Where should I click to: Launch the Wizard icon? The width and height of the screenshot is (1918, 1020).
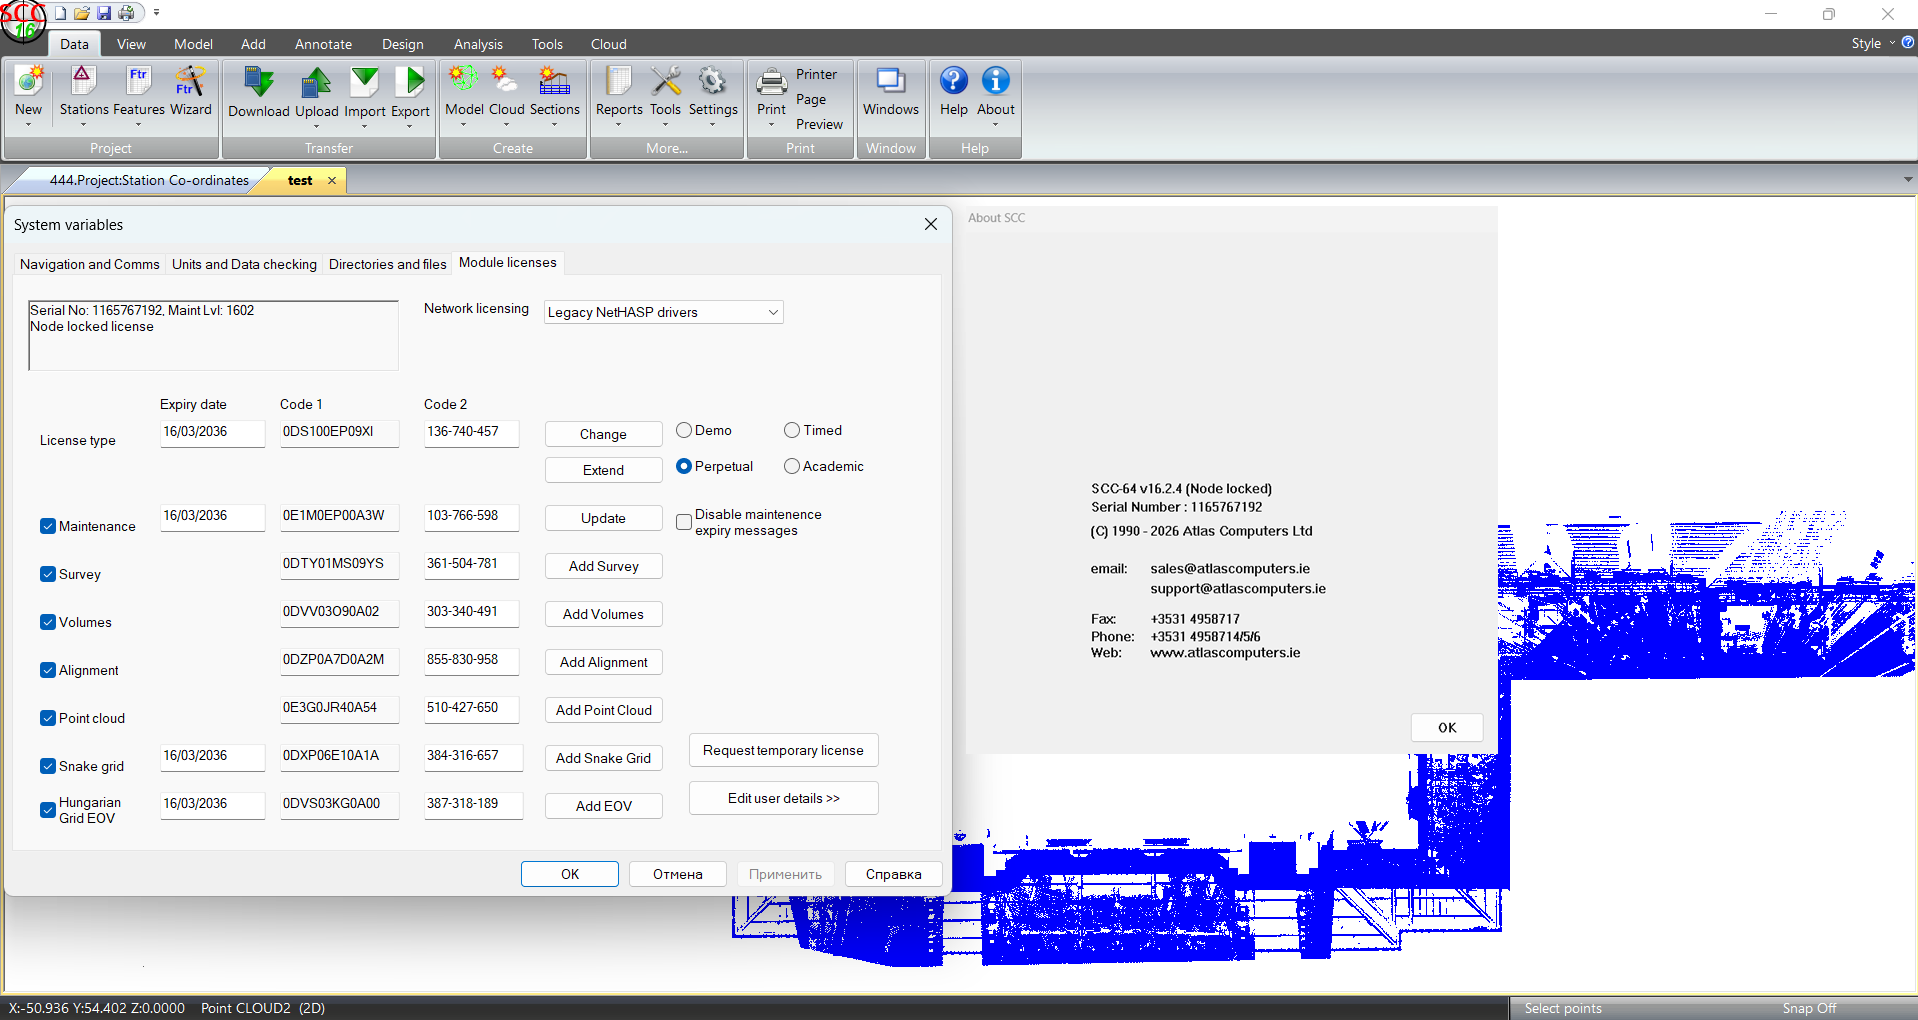(x=190, y=81)
